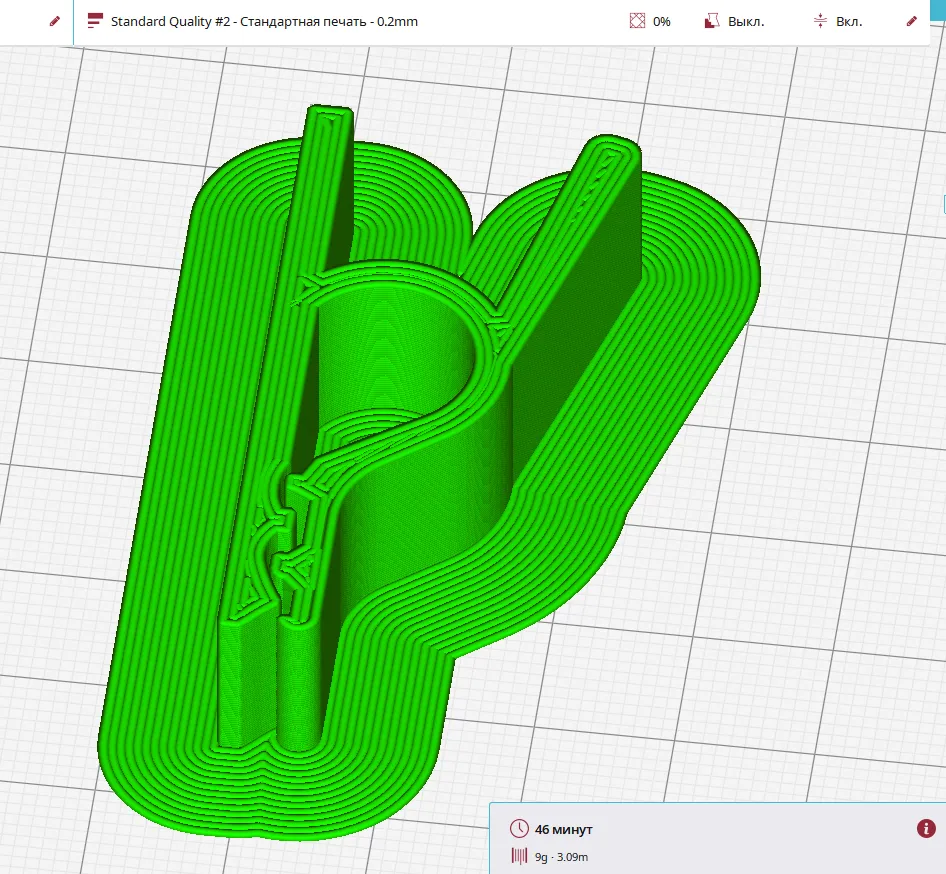This screenshot has width=946, height=874.
Task: Open the infill setting showing 0%
Action: tap(661, 21)
